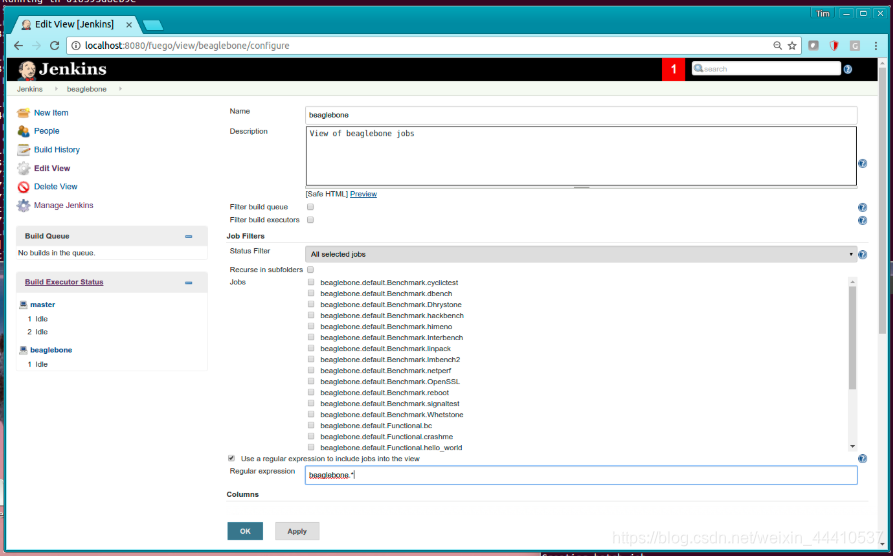Open help for Filter build queue
The image size is (893, 556).
click(x=862, y=207)
